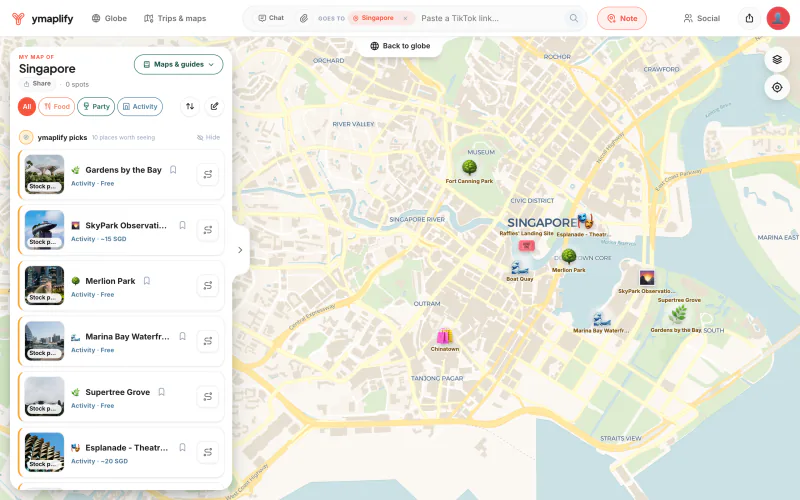Click the Marina Bay Waterfront marker
Image resolution: width=800 pixels, height=500 pixels.
click(x=602, y=319)
